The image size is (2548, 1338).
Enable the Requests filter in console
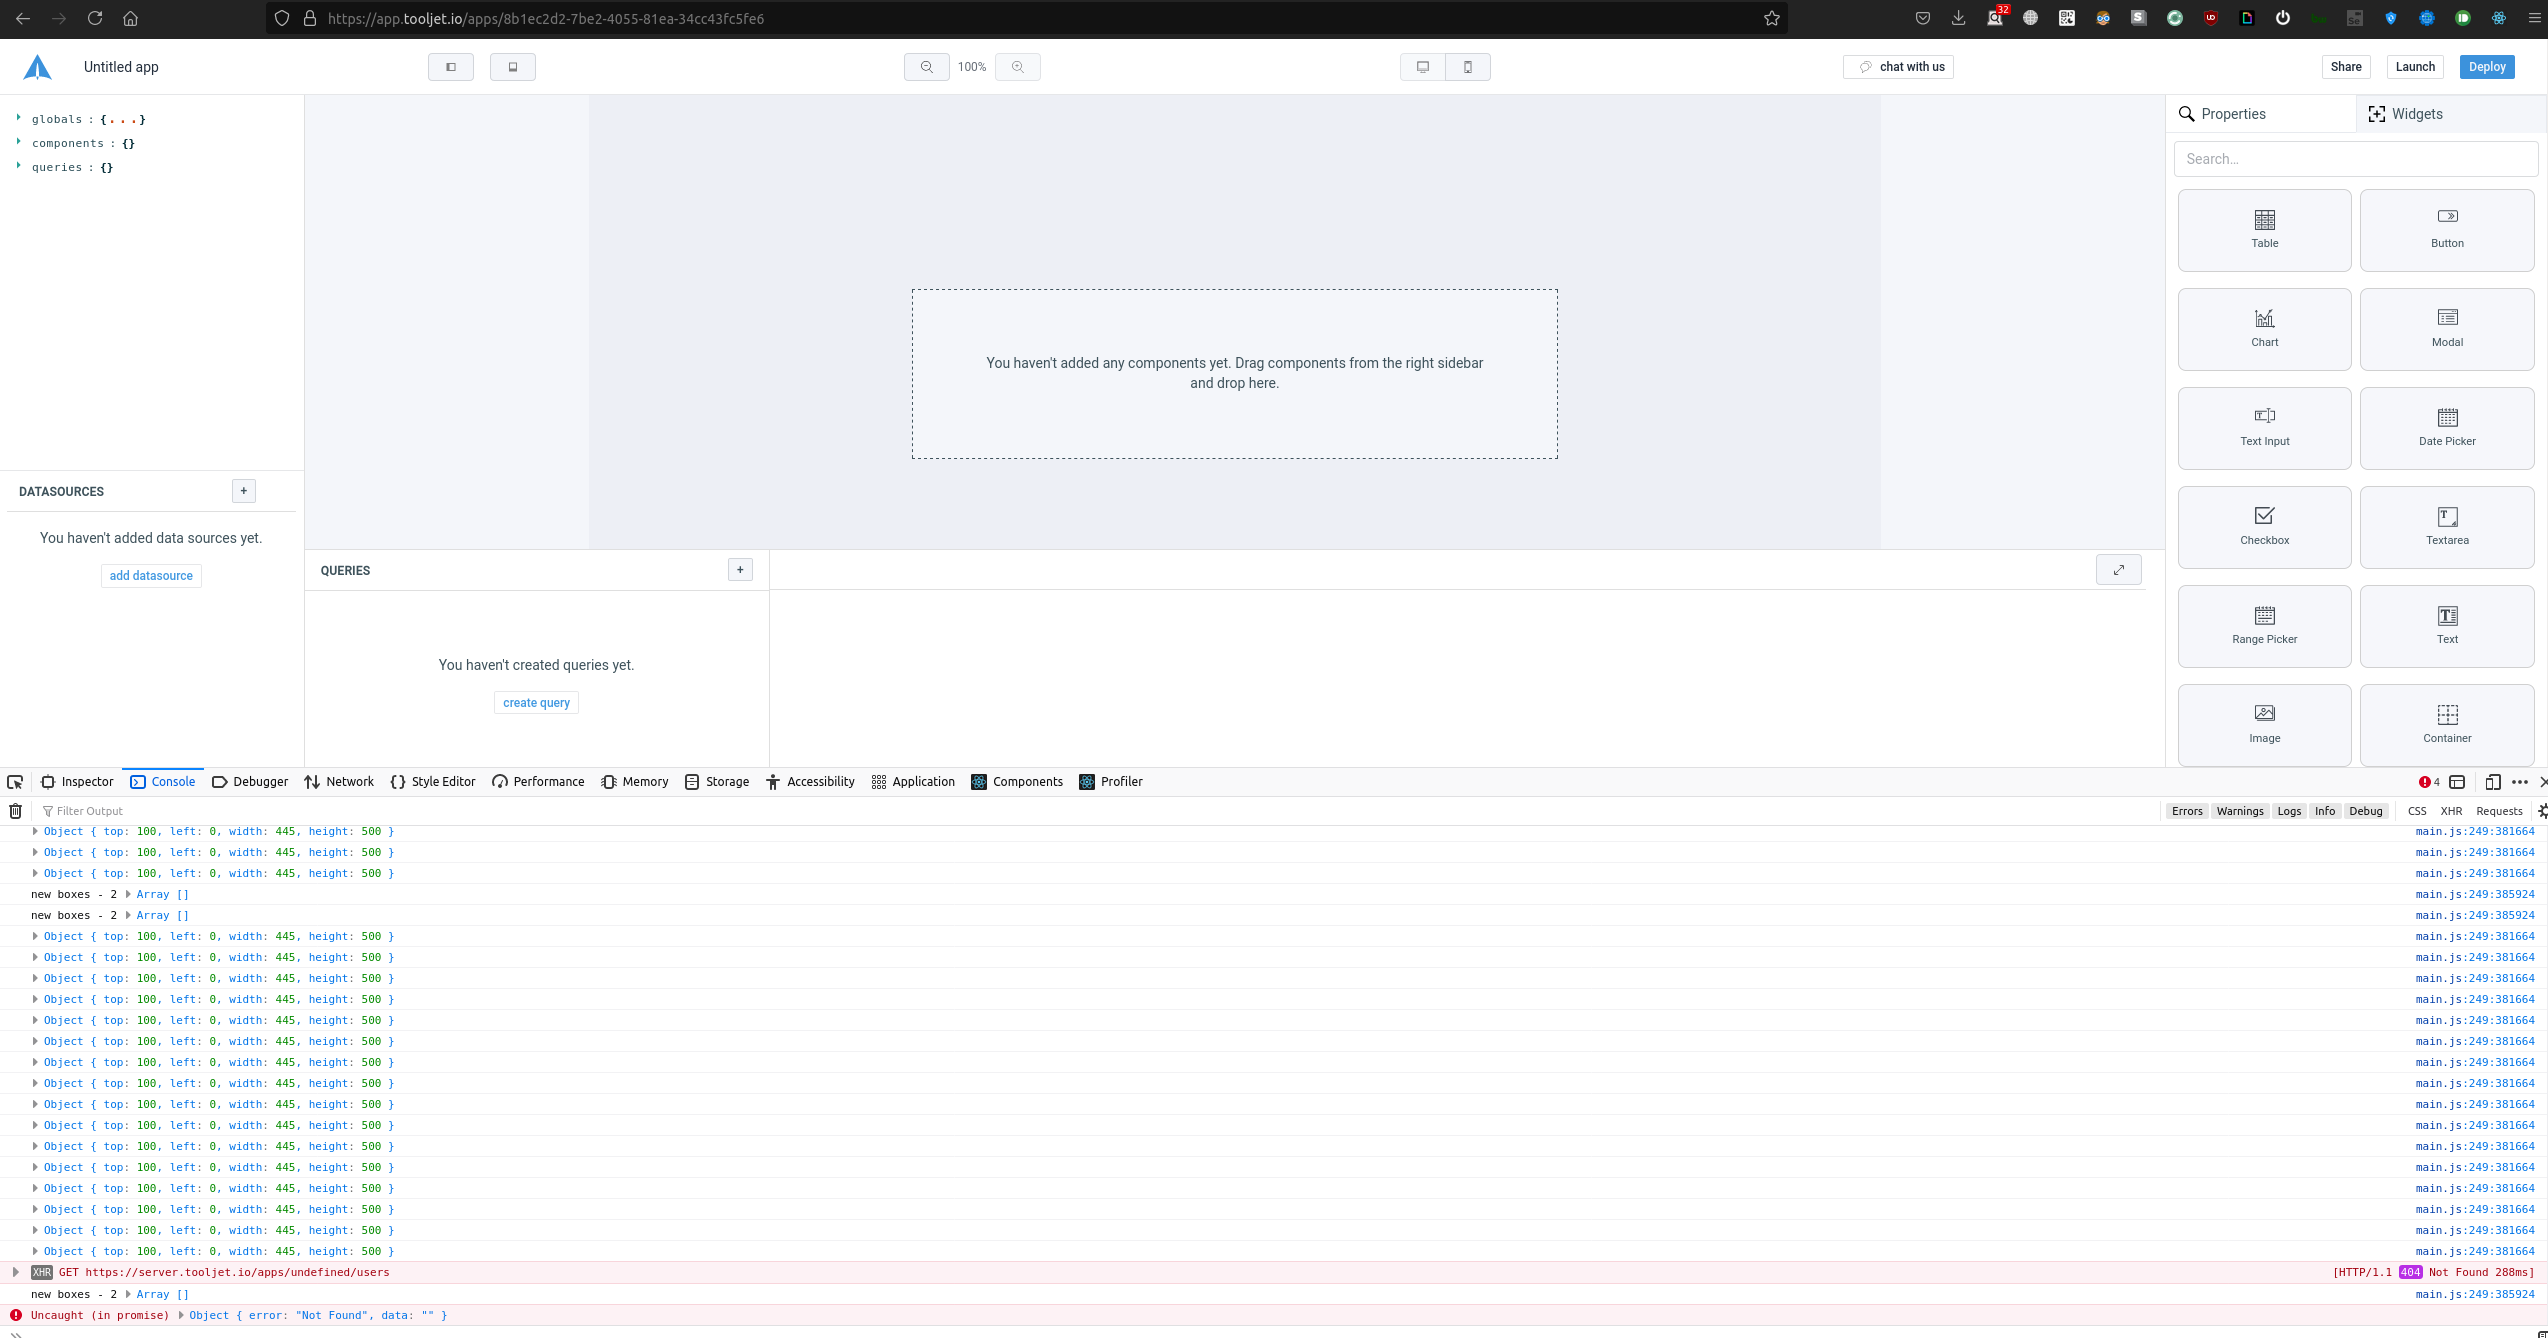2500,811
